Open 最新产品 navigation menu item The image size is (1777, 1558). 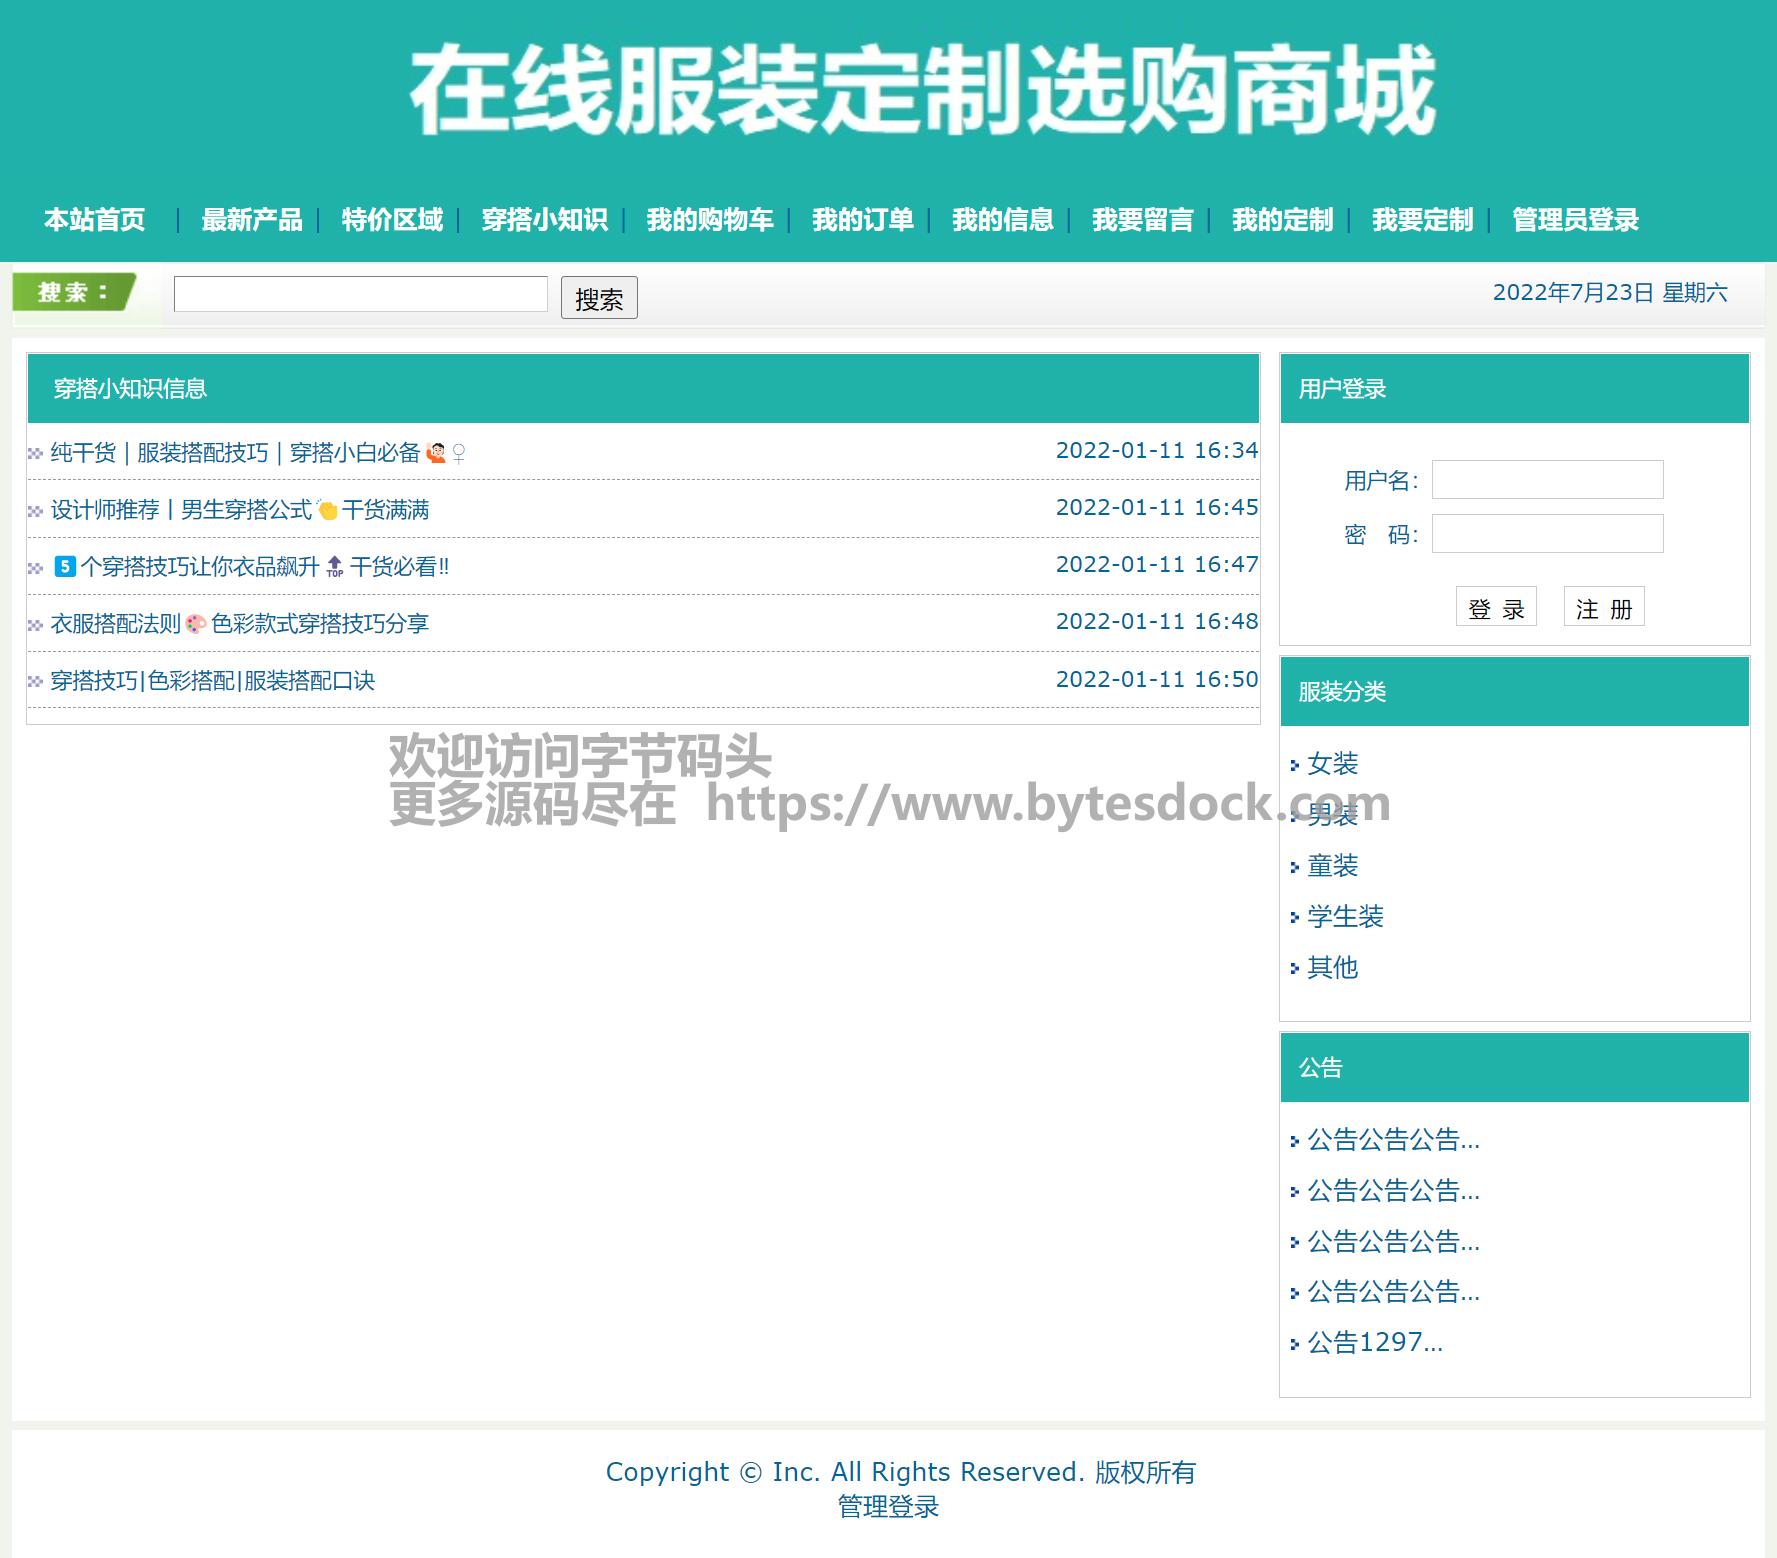click(x=251, y=220)
